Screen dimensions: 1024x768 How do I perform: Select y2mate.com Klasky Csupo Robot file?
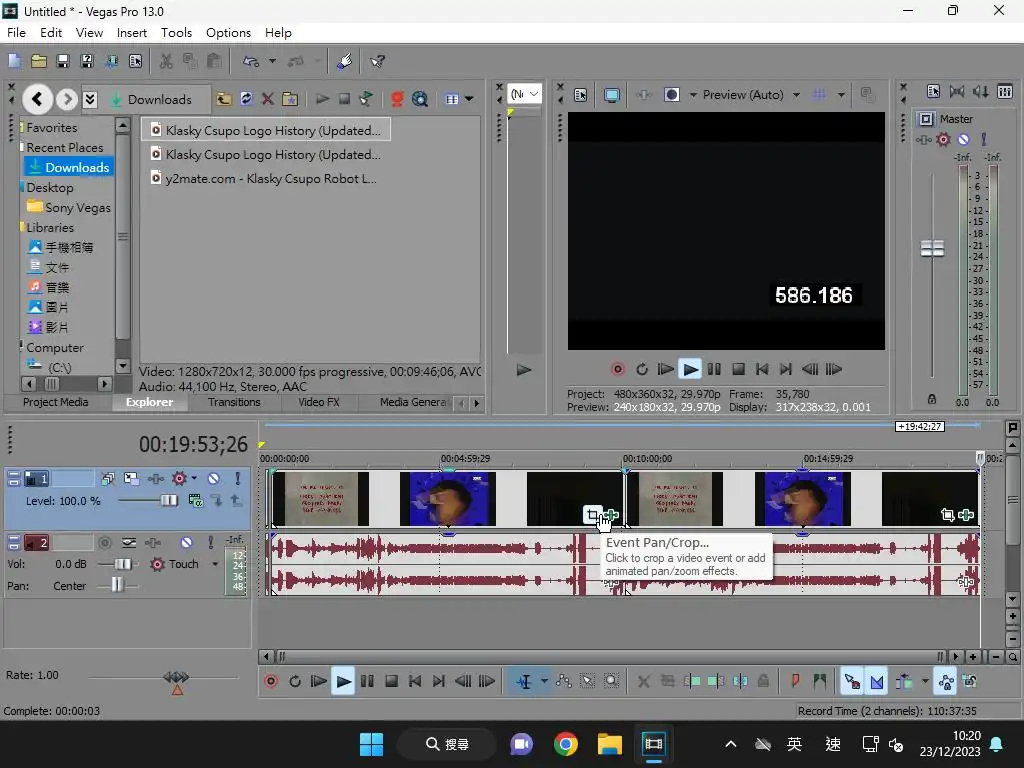pyautogui.click(x=264, y=178)
